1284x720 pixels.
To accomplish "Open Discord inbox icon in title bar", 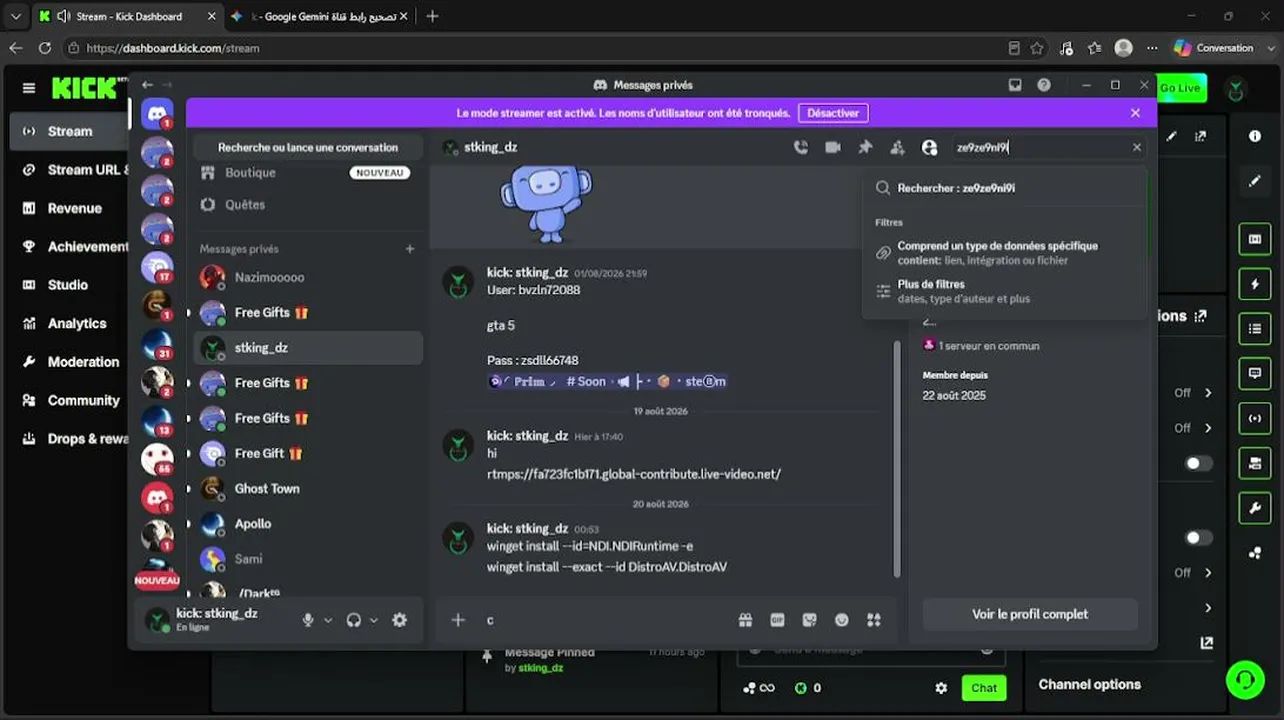I will (x=1015, y=85).
